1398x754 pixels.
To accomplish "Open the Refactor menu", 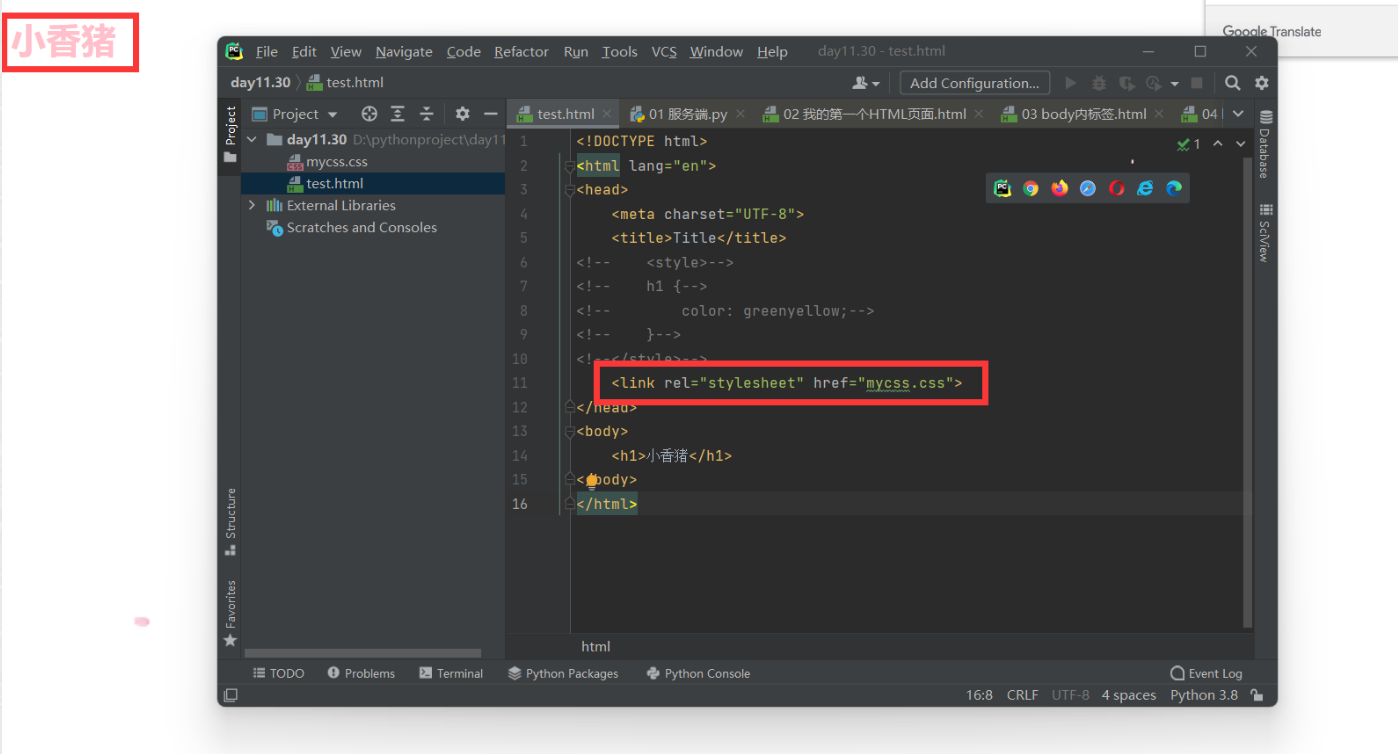I will tap(521, 52).
